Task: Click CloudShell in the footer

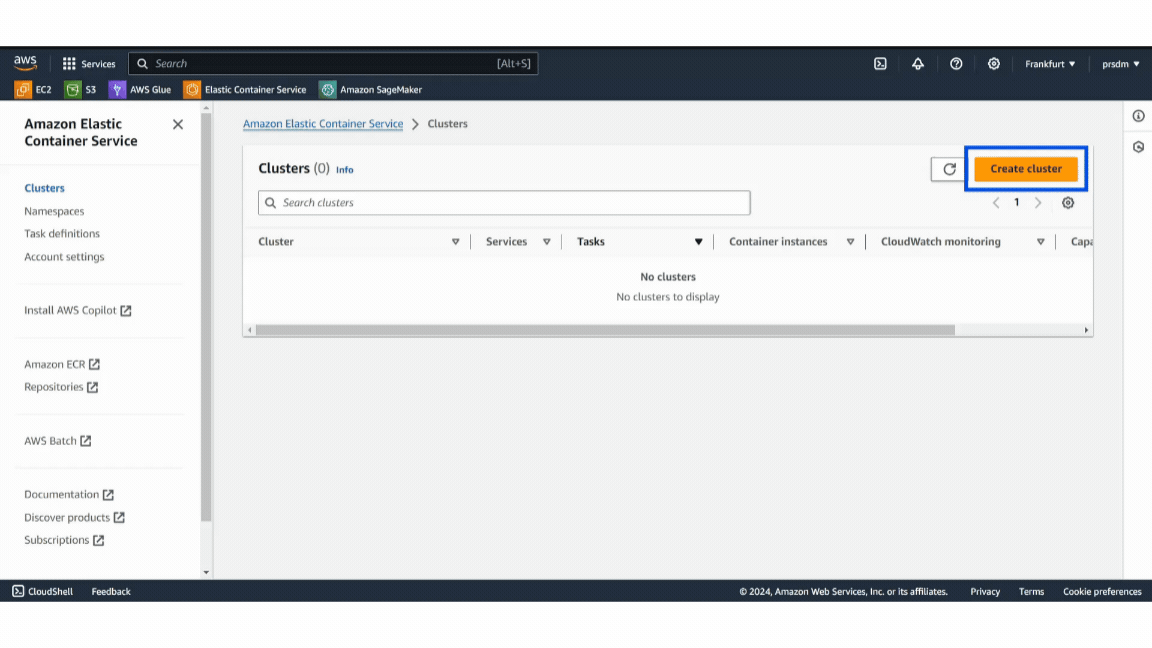Action: coord(42,591)
